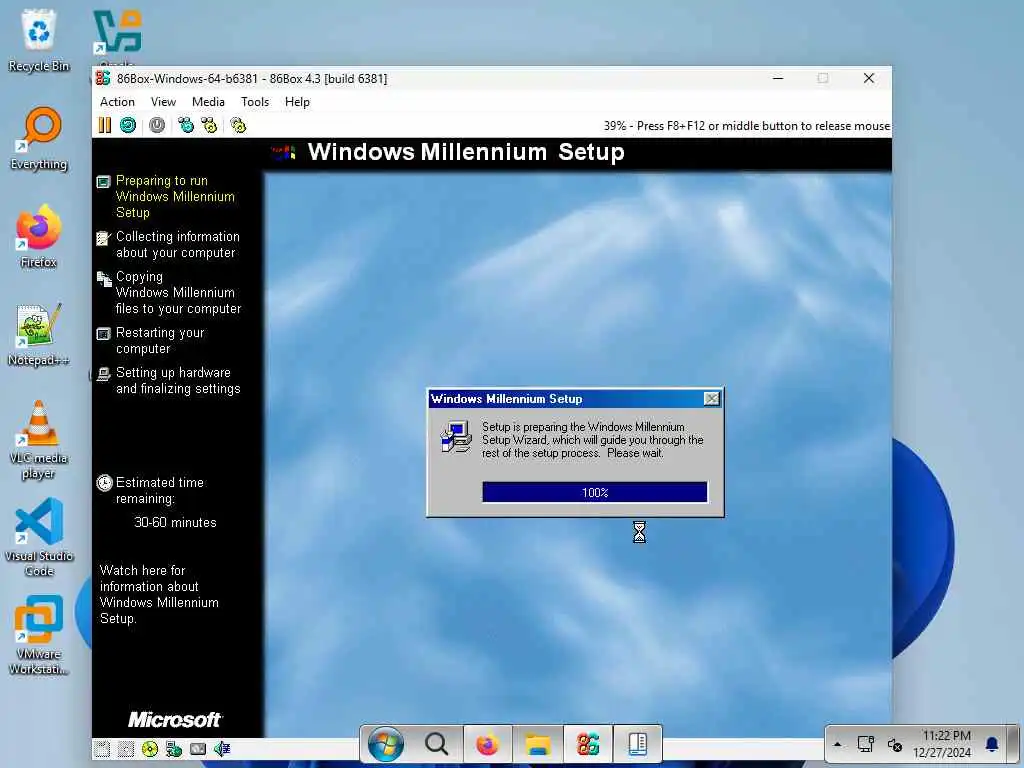Image resolution: width=1024 pixels, height=768 pixels.
Task: Click the muted volume tray icon
Action: pos(895,744)
